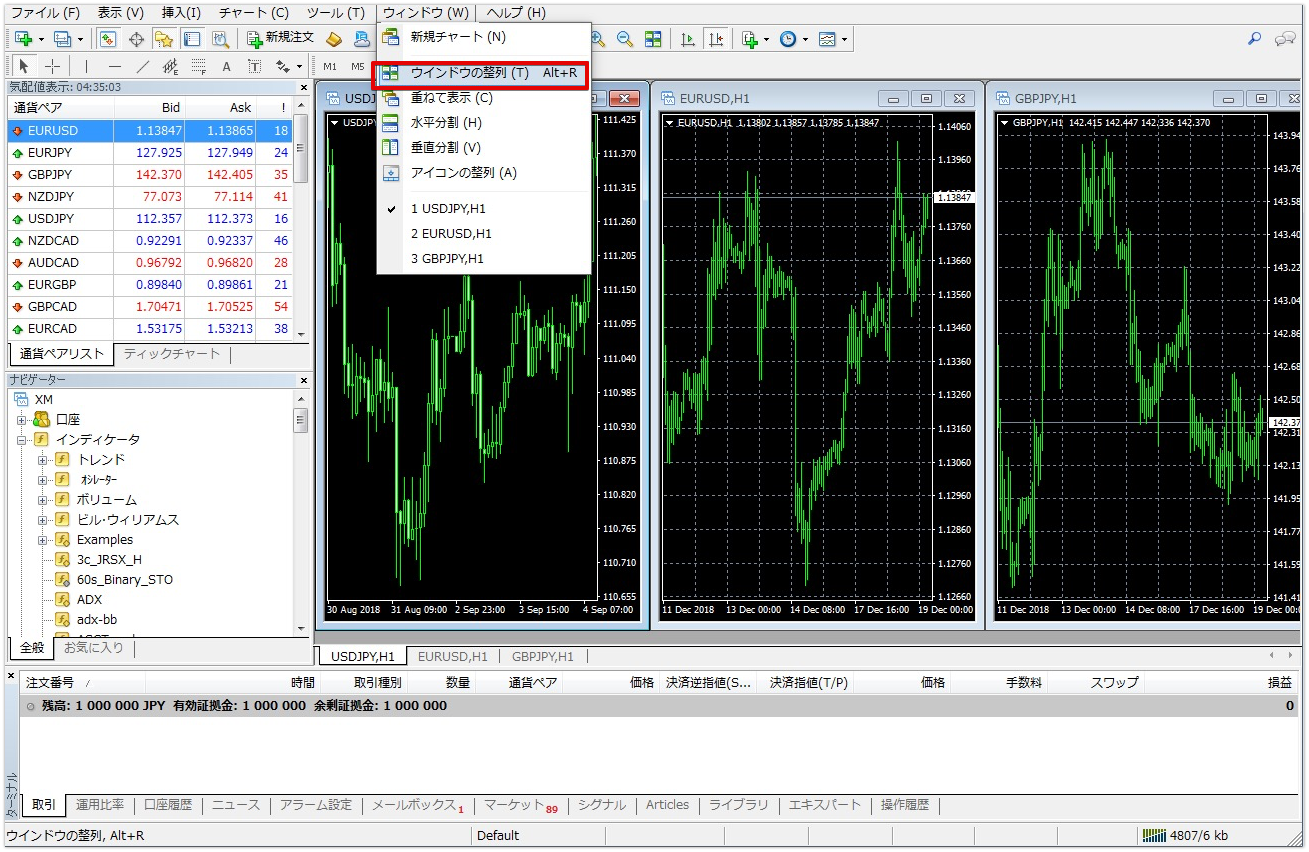Click the zoom in icon
1309x852 pixels.
[596, 39]
